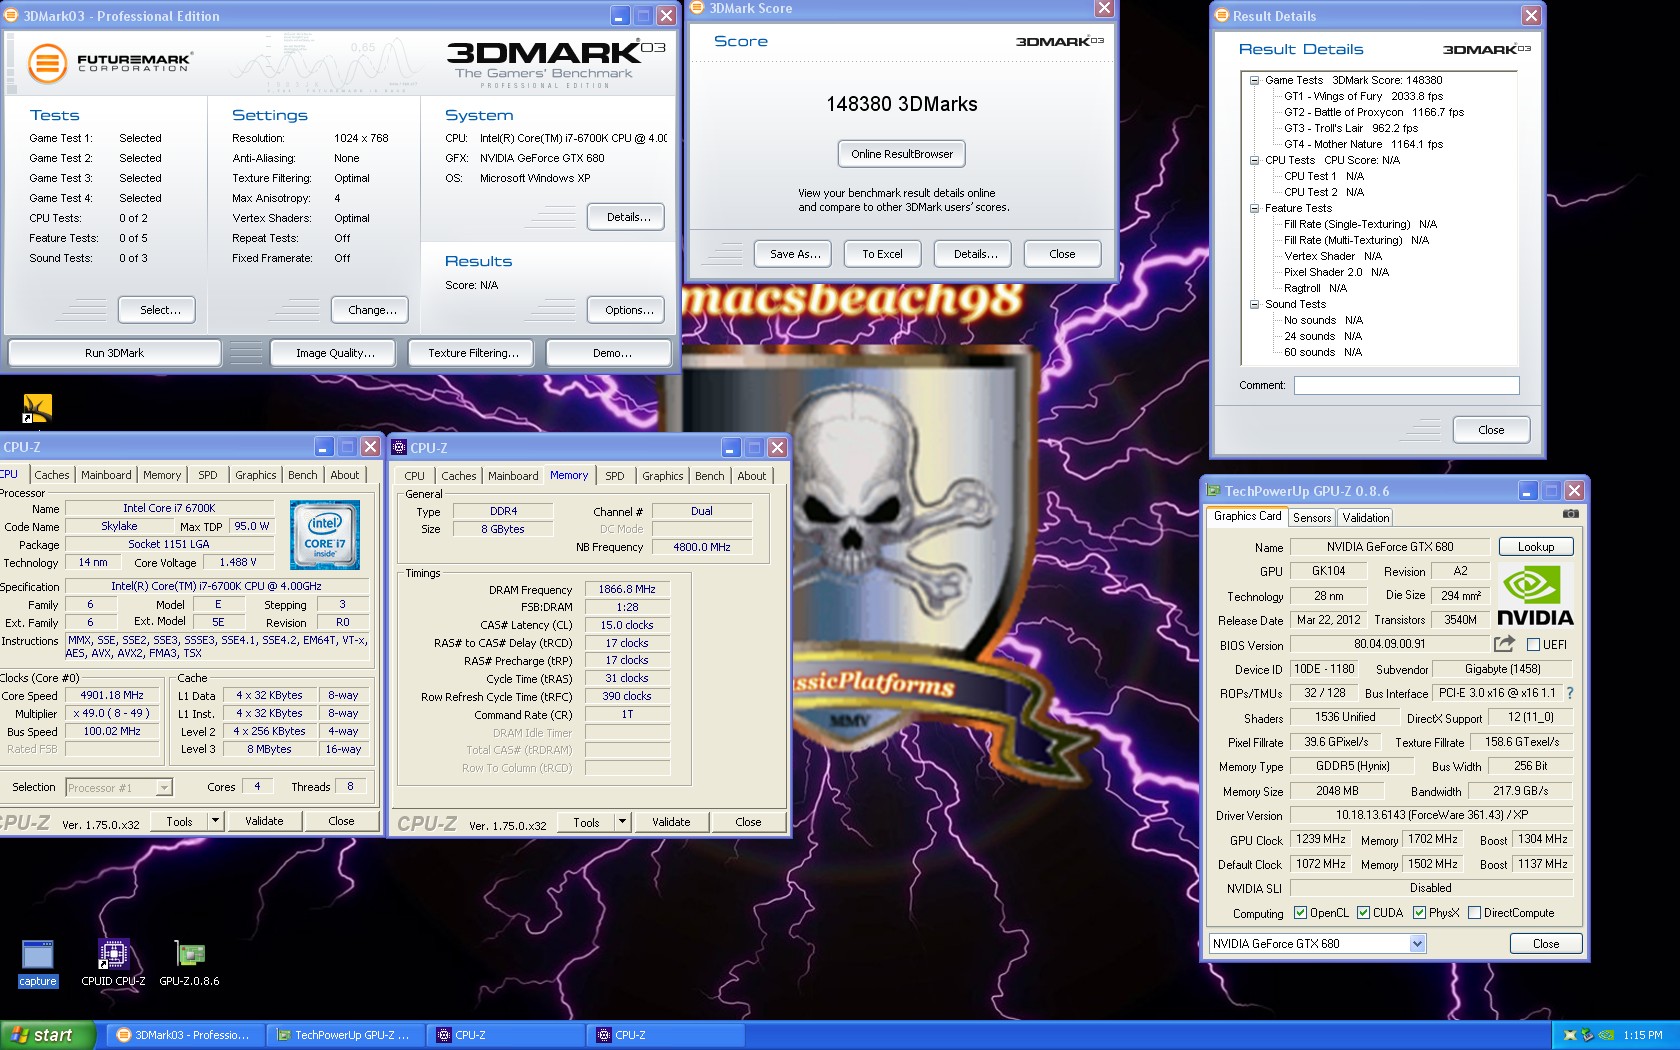Click Close in the Result Details window

1491,430
